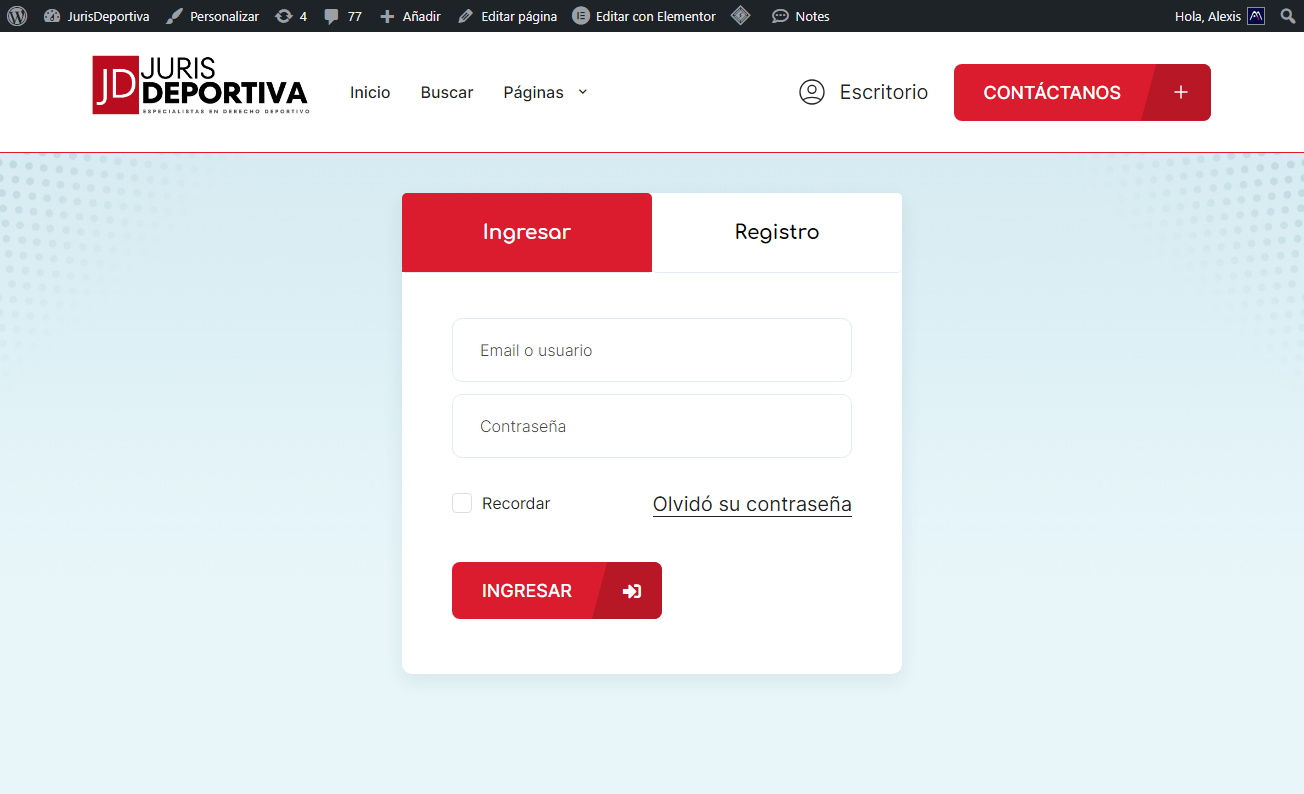
Task: Toggle the Recordar checkbox
Action: (462, 503)
